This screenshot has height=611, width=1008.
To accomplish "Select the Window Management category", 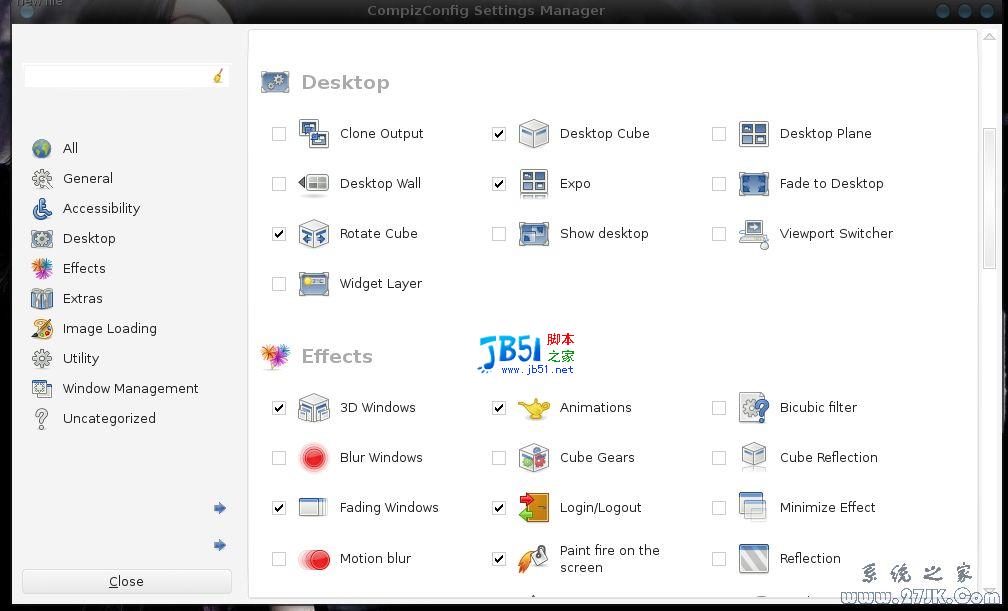I will pyautogui.click(x=130, y=388).
